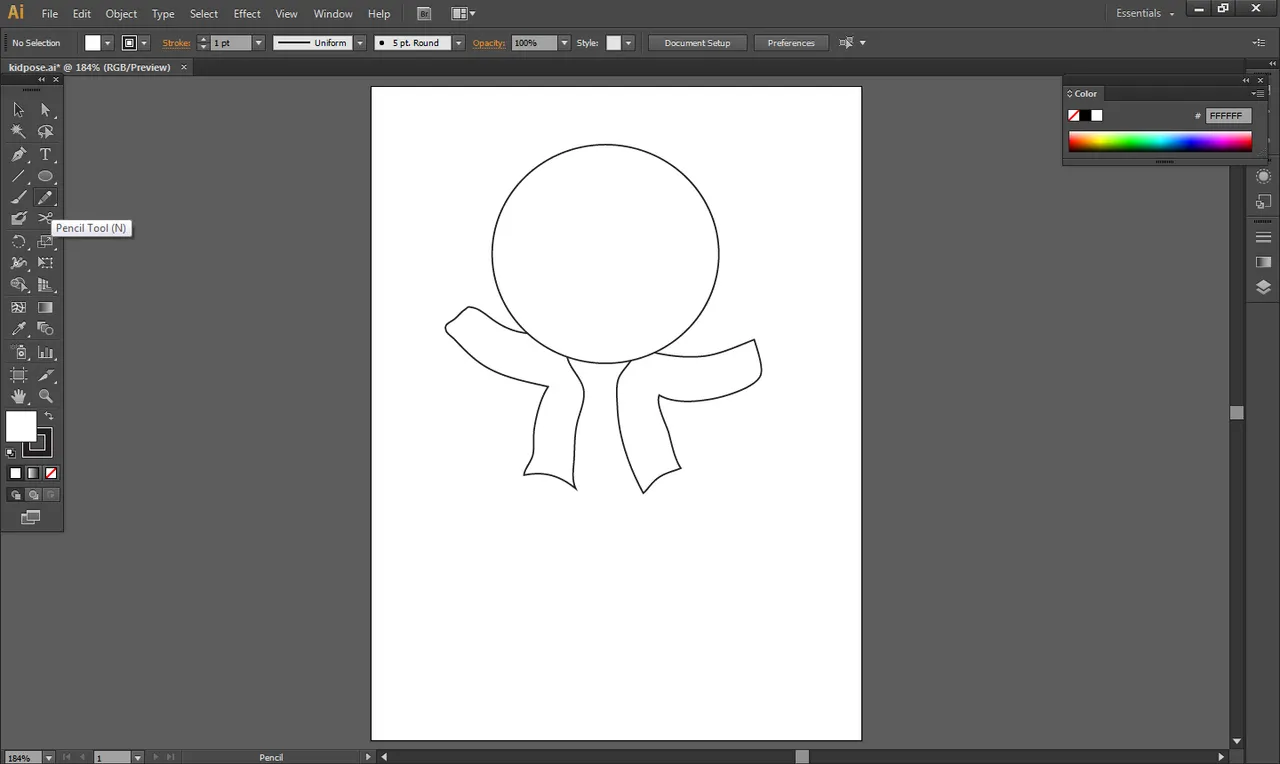Pick the Shape Builder tool
1280x764 pixels.
pos(18,285)
